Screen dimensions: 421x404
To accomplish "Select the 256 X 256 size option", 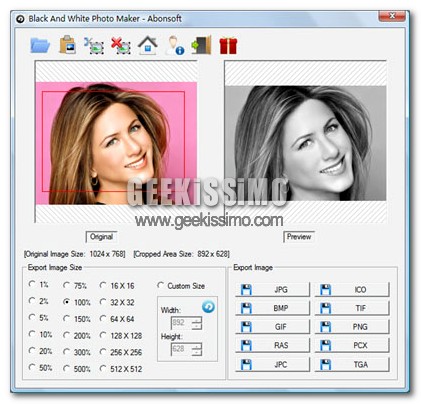I will (x=121, y=352).
